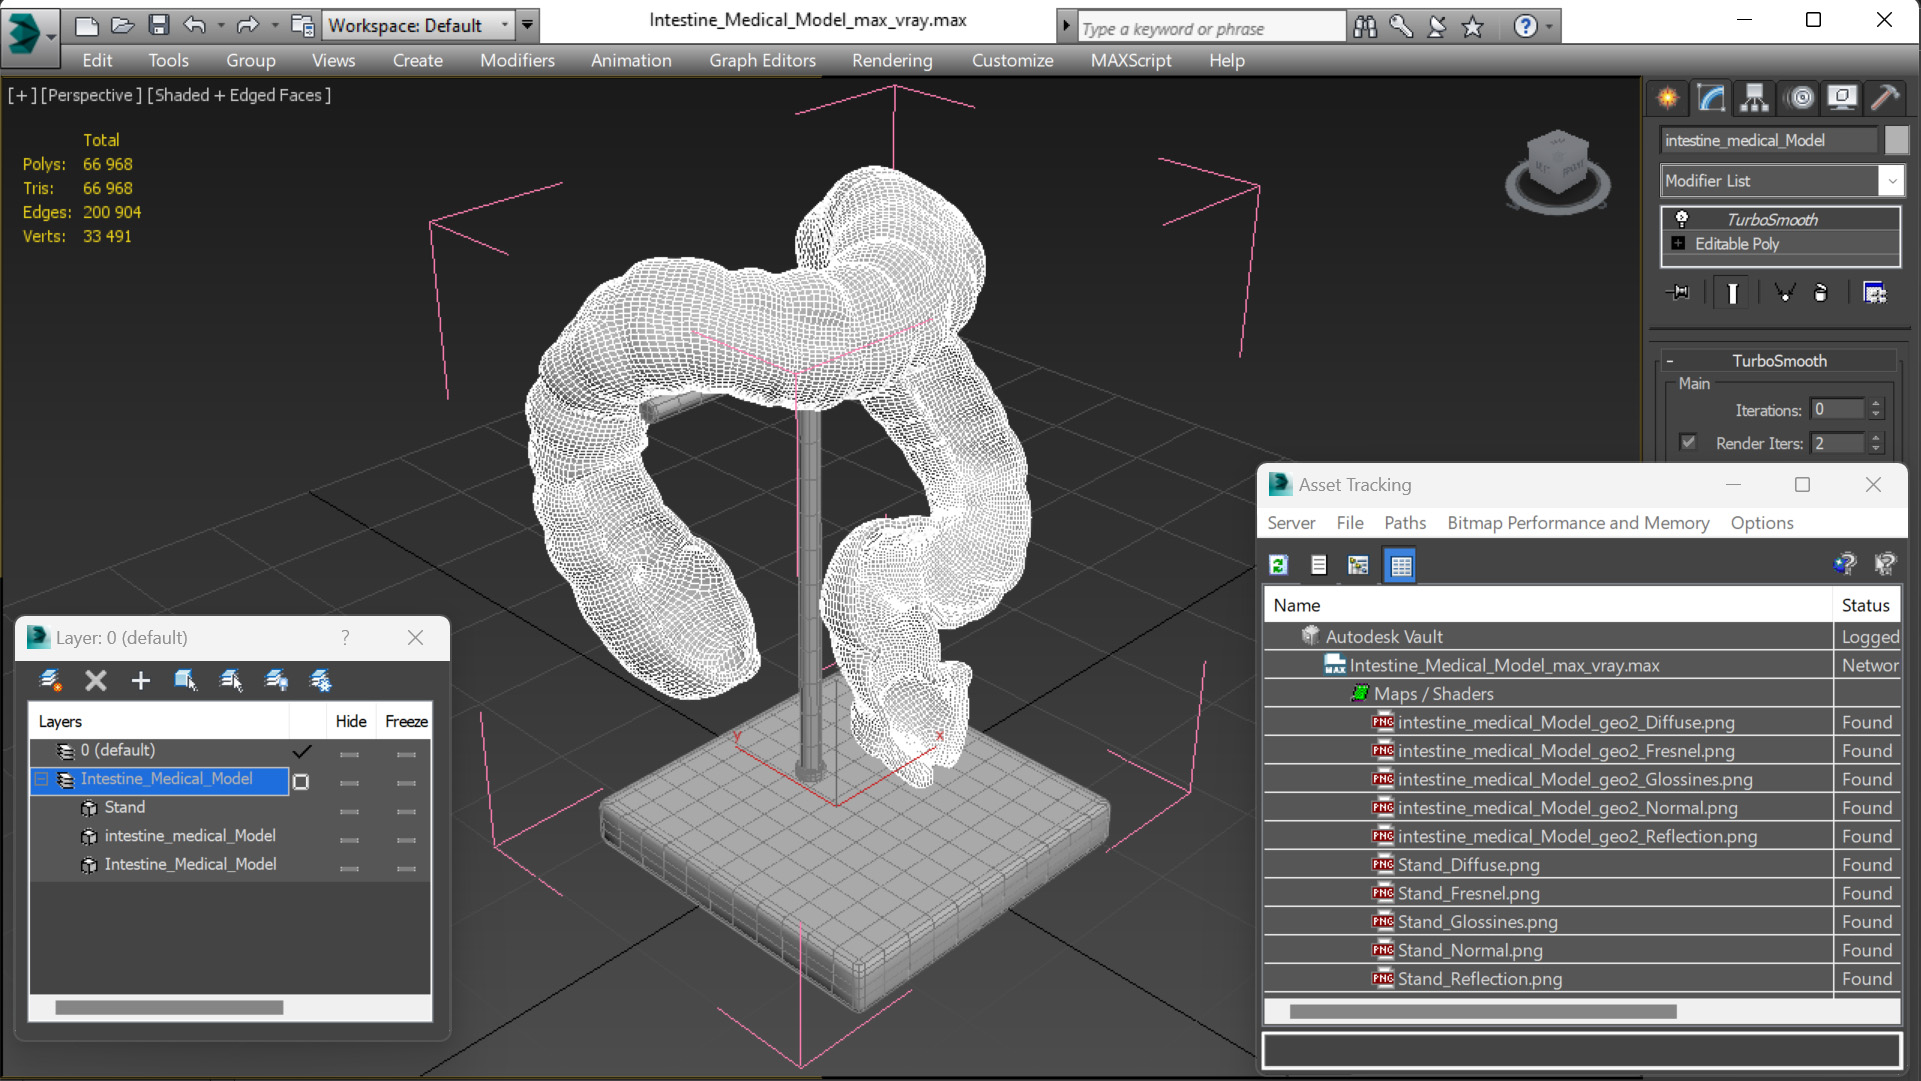1921x1081 pixels.
Task: Open the Modifier List dropdown
Action: (1891, 181)
